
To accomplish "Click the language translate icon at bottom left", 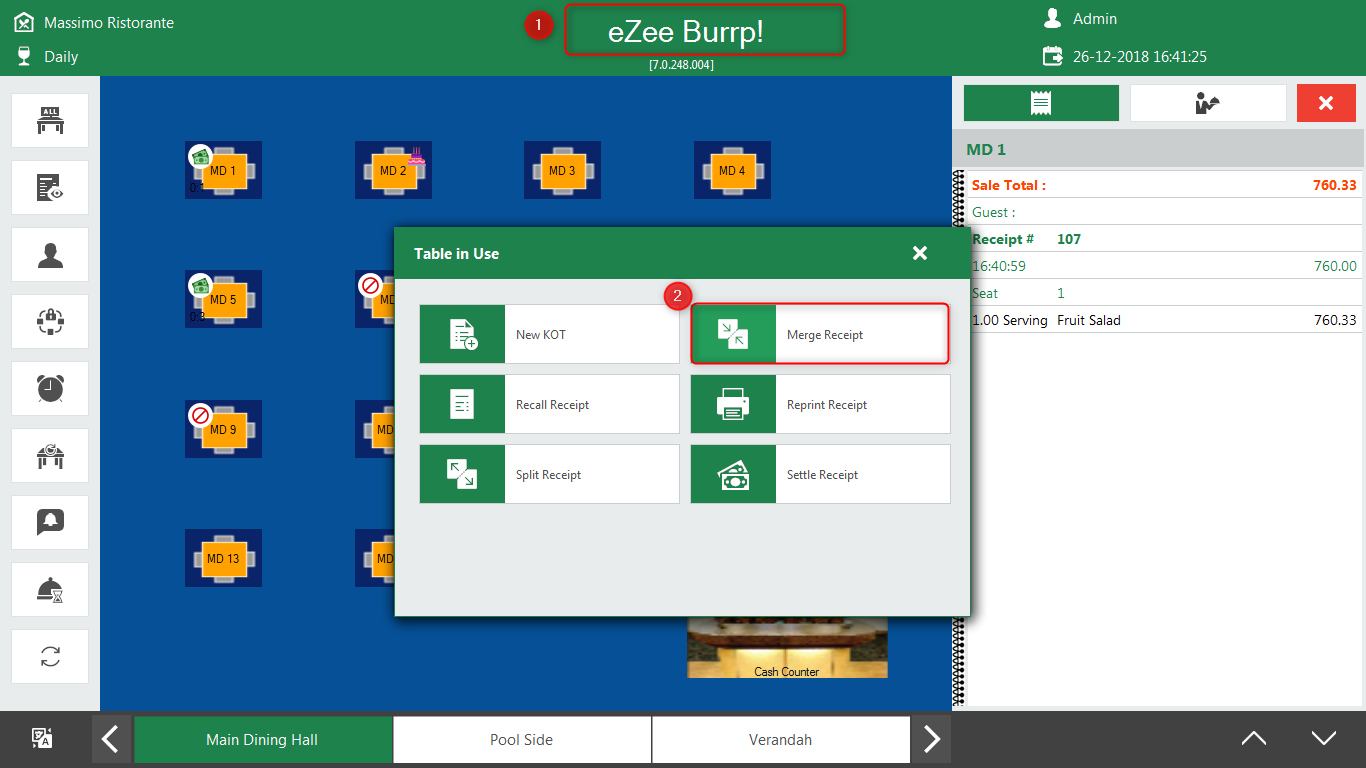I will 42,739.
